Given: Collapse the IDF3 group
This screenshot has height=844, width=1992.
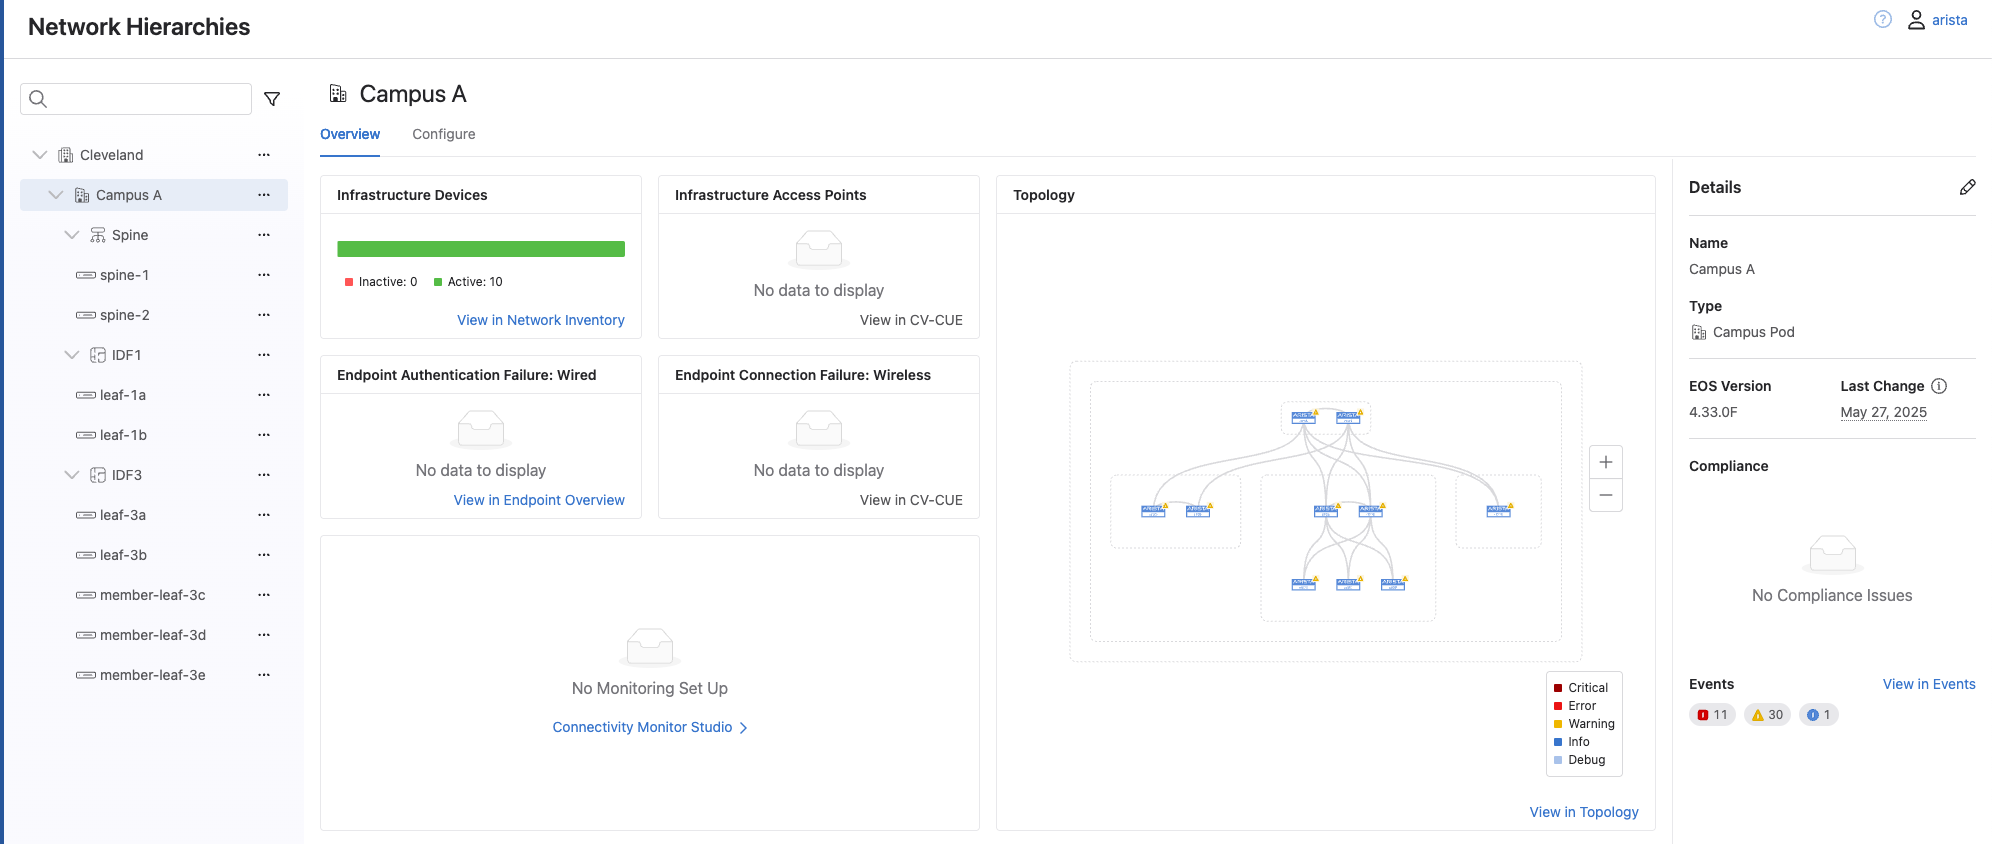Looking at the screenshot, I should pos(72,475).
